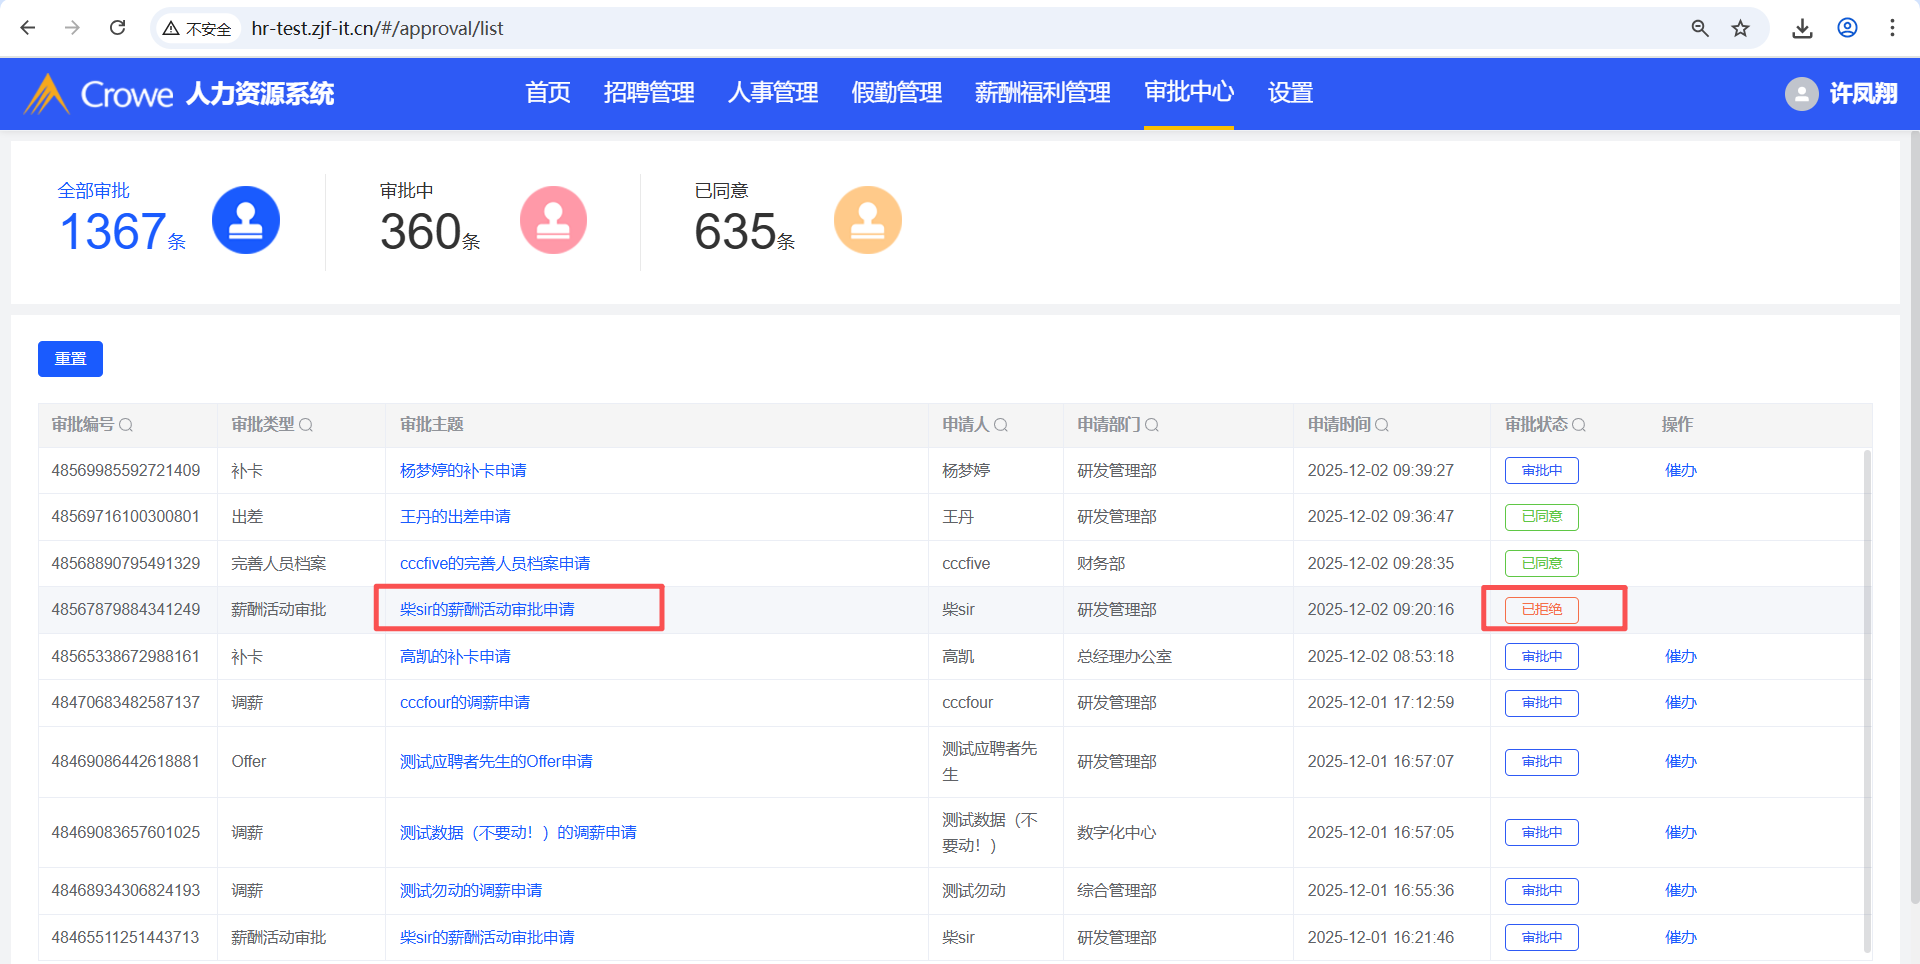Open cccfive的完善人员档案申请 link
The width and height of the screenshot is (1920, 964).
pyautogui.click(x=495, y=564)
